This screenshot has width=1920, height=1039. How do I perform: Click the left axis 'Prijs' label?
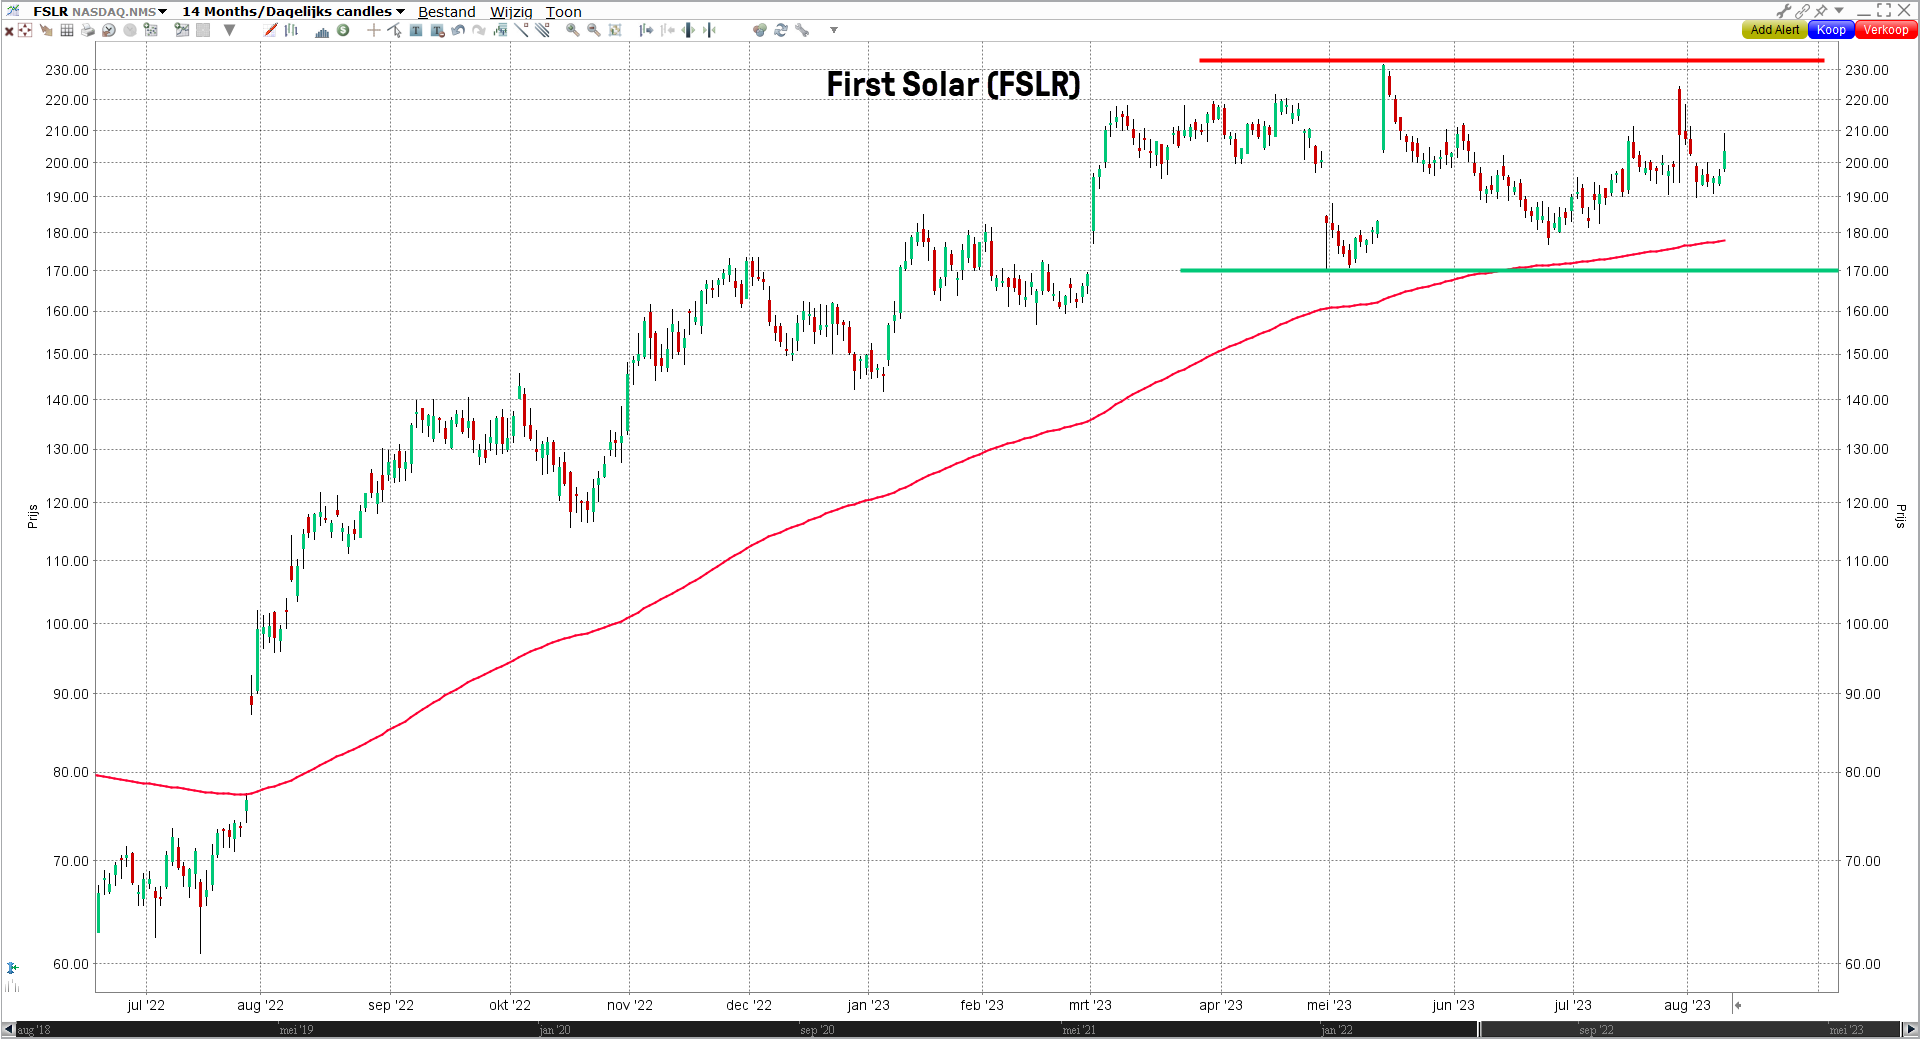click(x=33, y=516)
